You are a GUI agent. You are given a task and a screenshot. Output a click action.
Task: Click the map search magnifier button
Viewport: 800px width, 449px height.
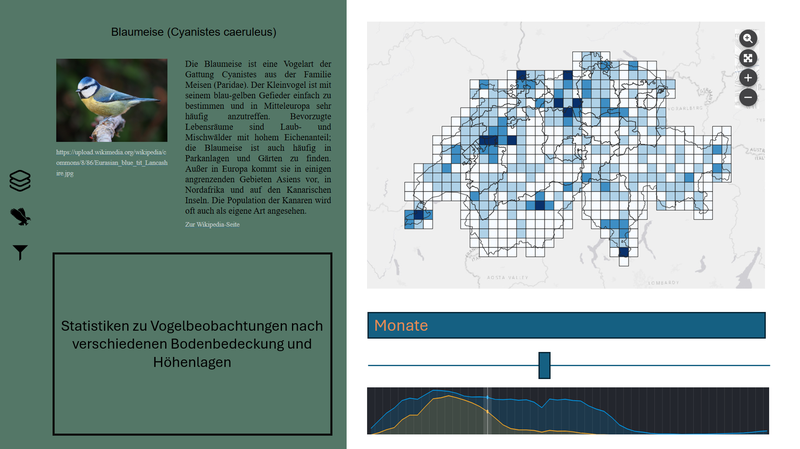click(748, 38)
